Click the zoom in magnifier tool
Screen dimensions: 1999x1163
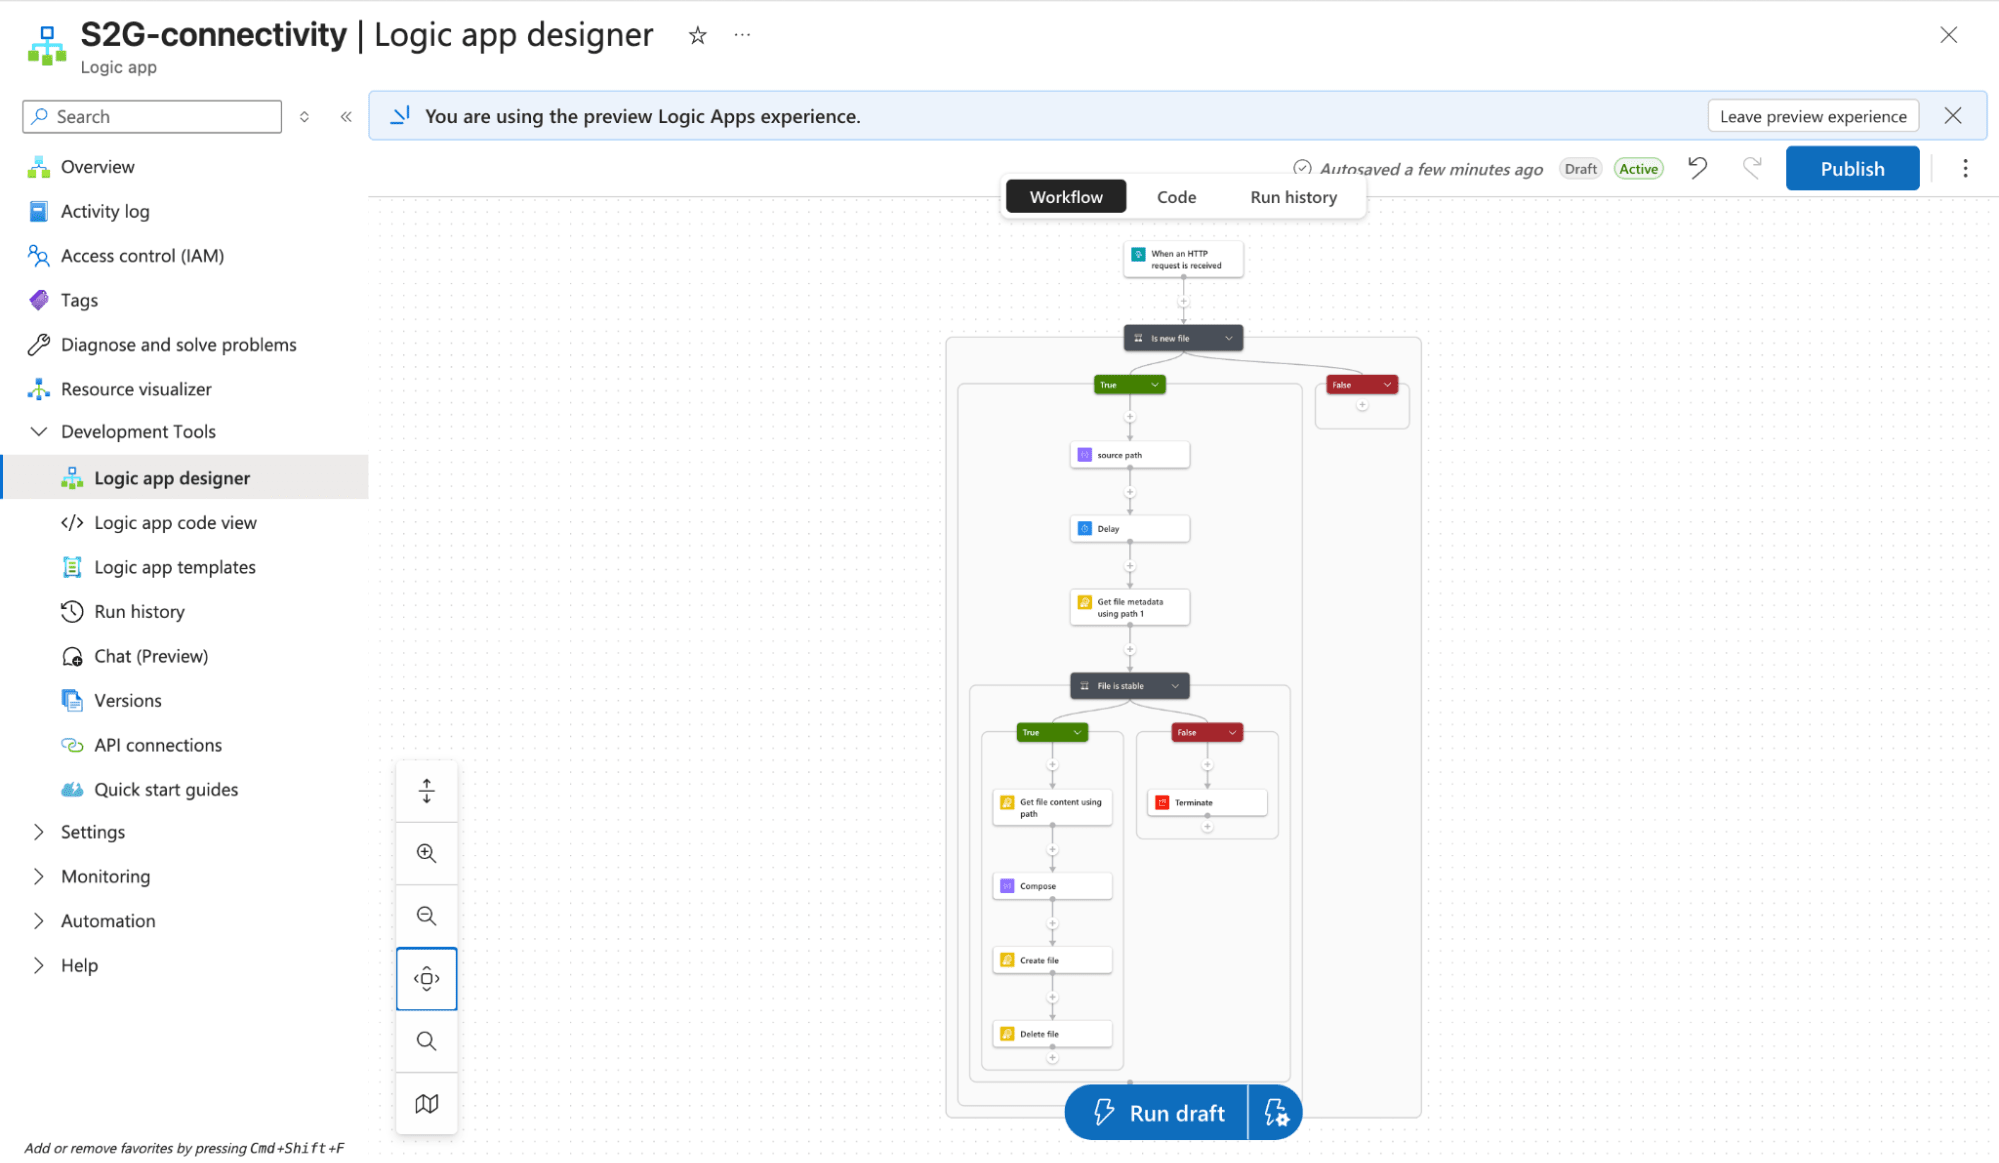point(427,853)
